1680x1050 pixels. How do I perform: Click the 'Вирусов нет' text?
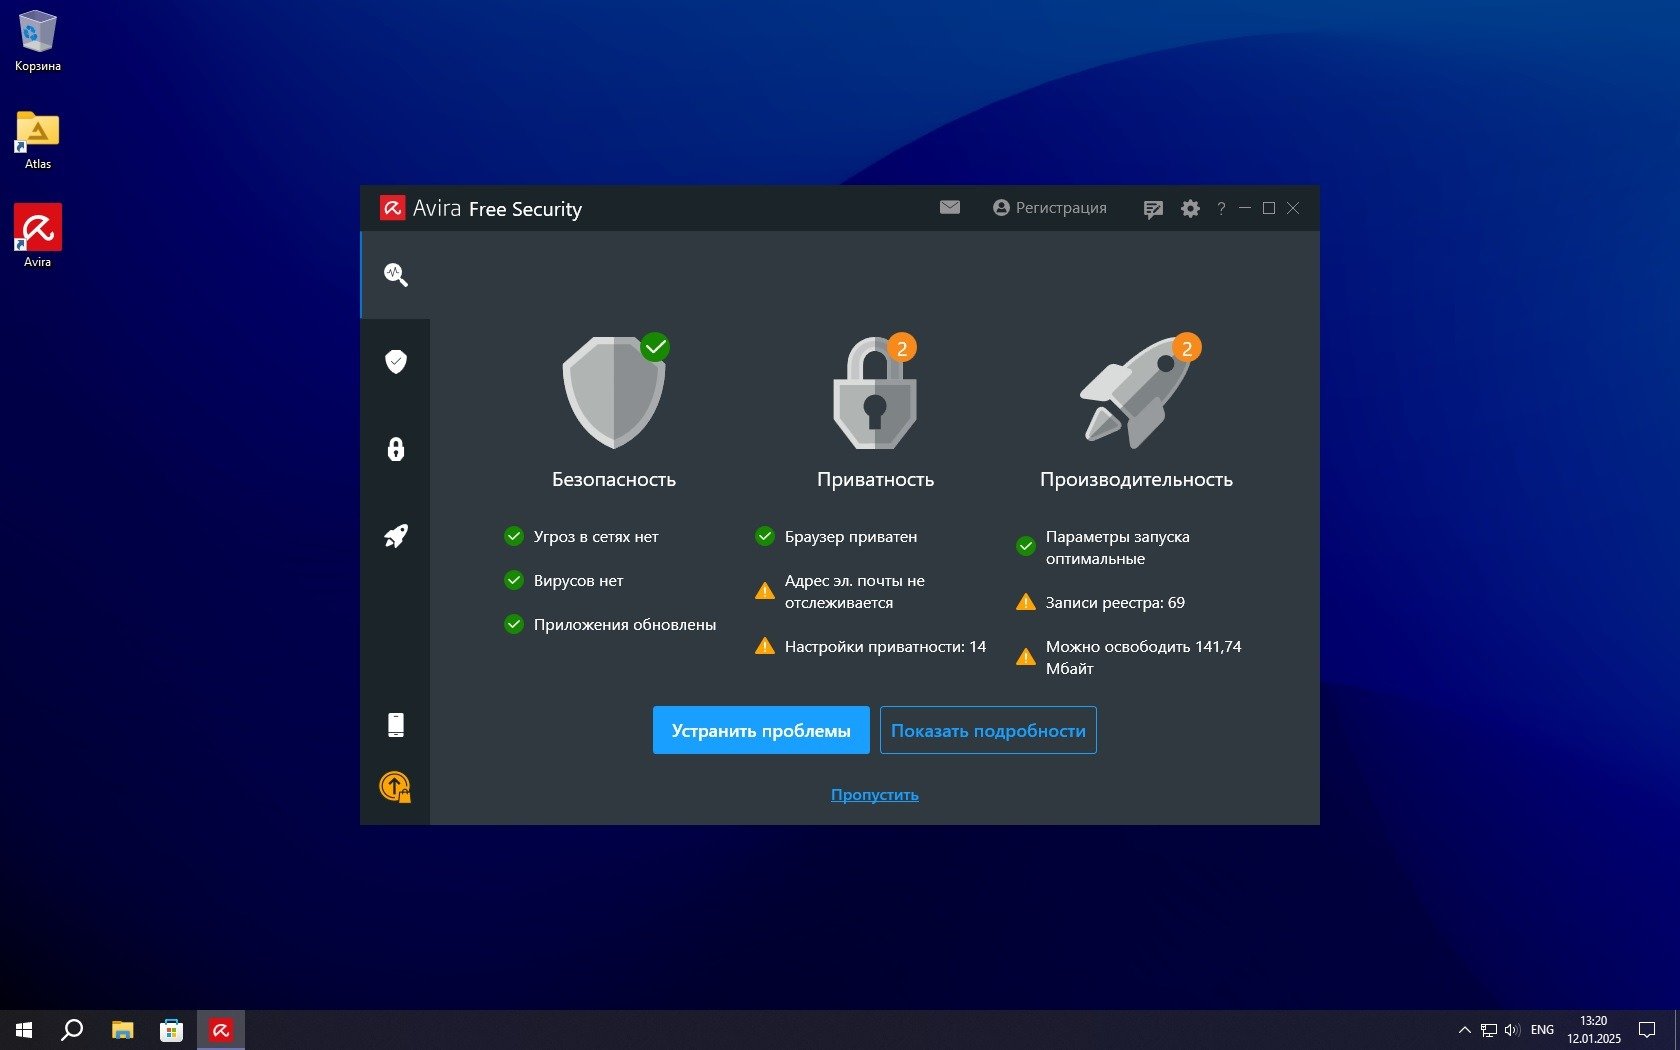pos(578,580)
